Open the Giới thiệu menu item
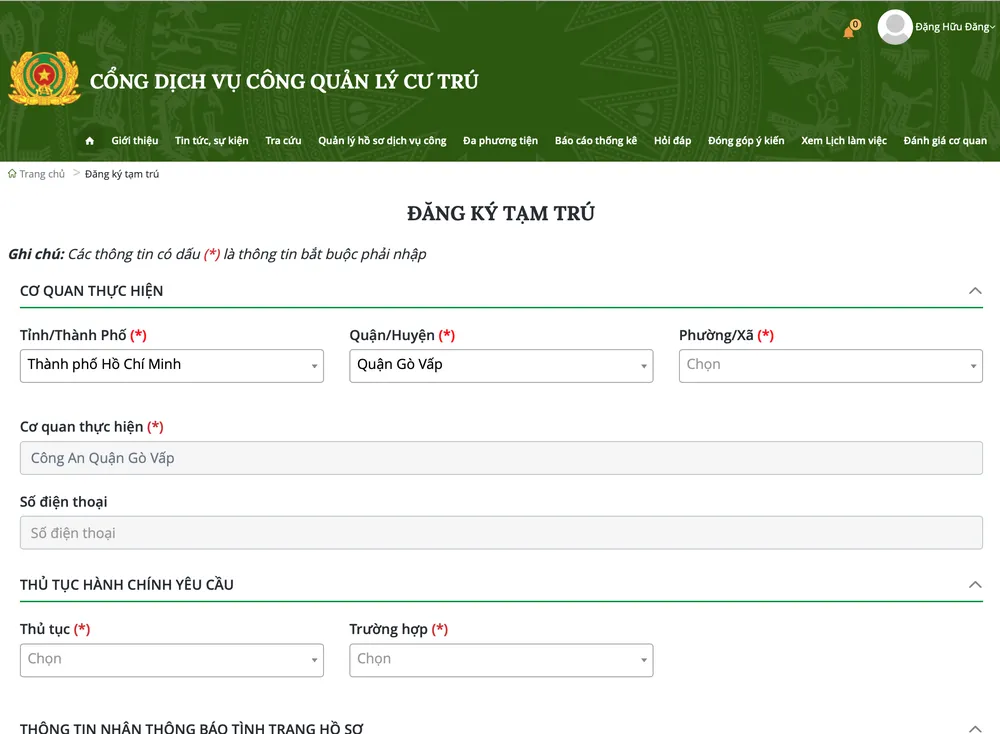The height and width of the screenshot is (734, 1000). pos(135,141)
